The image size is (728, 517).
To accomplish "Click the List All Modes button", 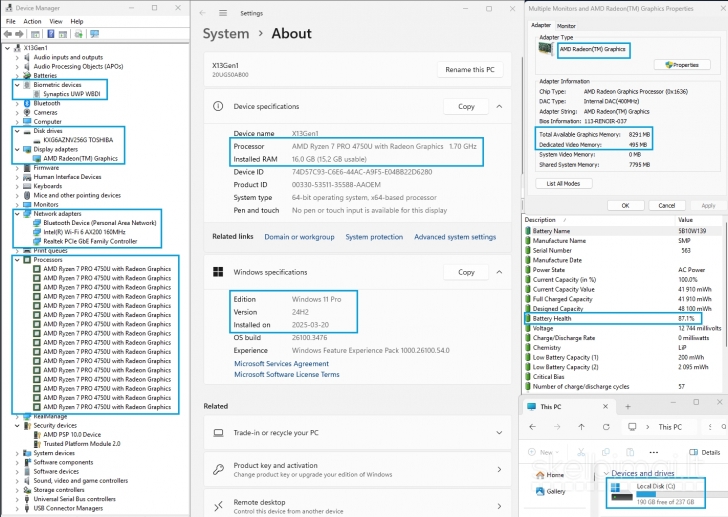I will 563,183.
